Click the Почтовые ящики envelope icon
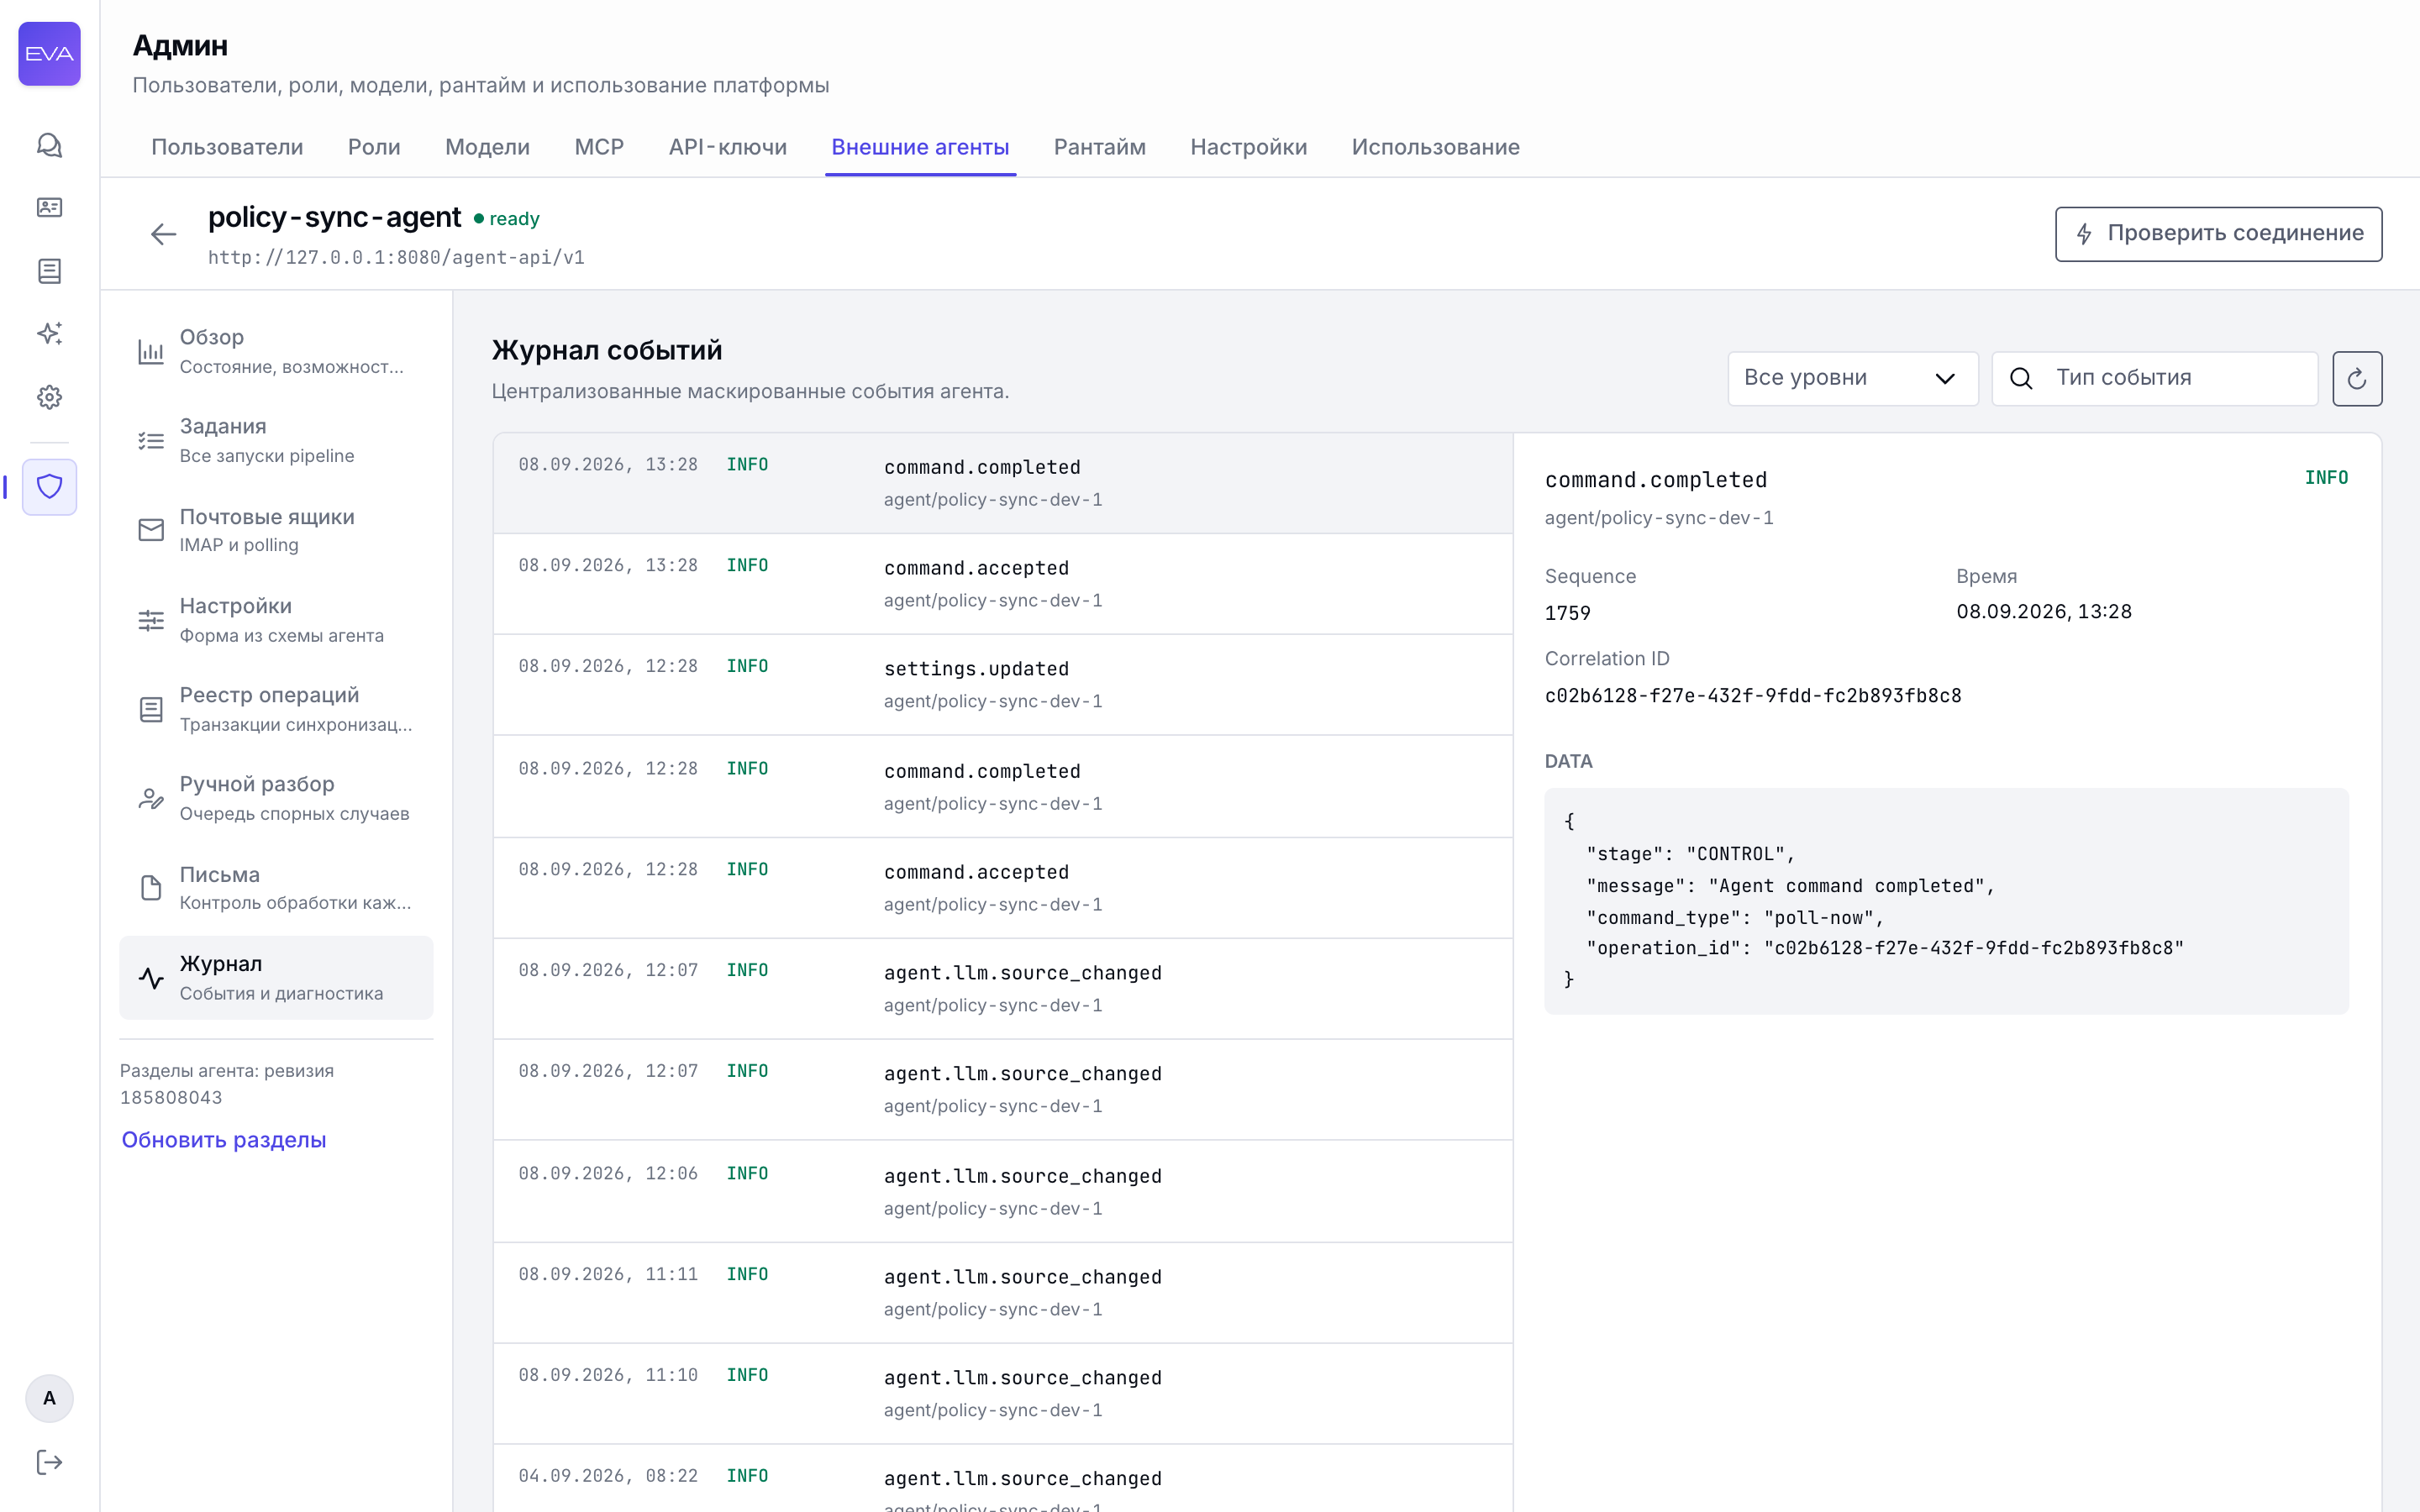Screen dimensions: 2420x1512 151,530
